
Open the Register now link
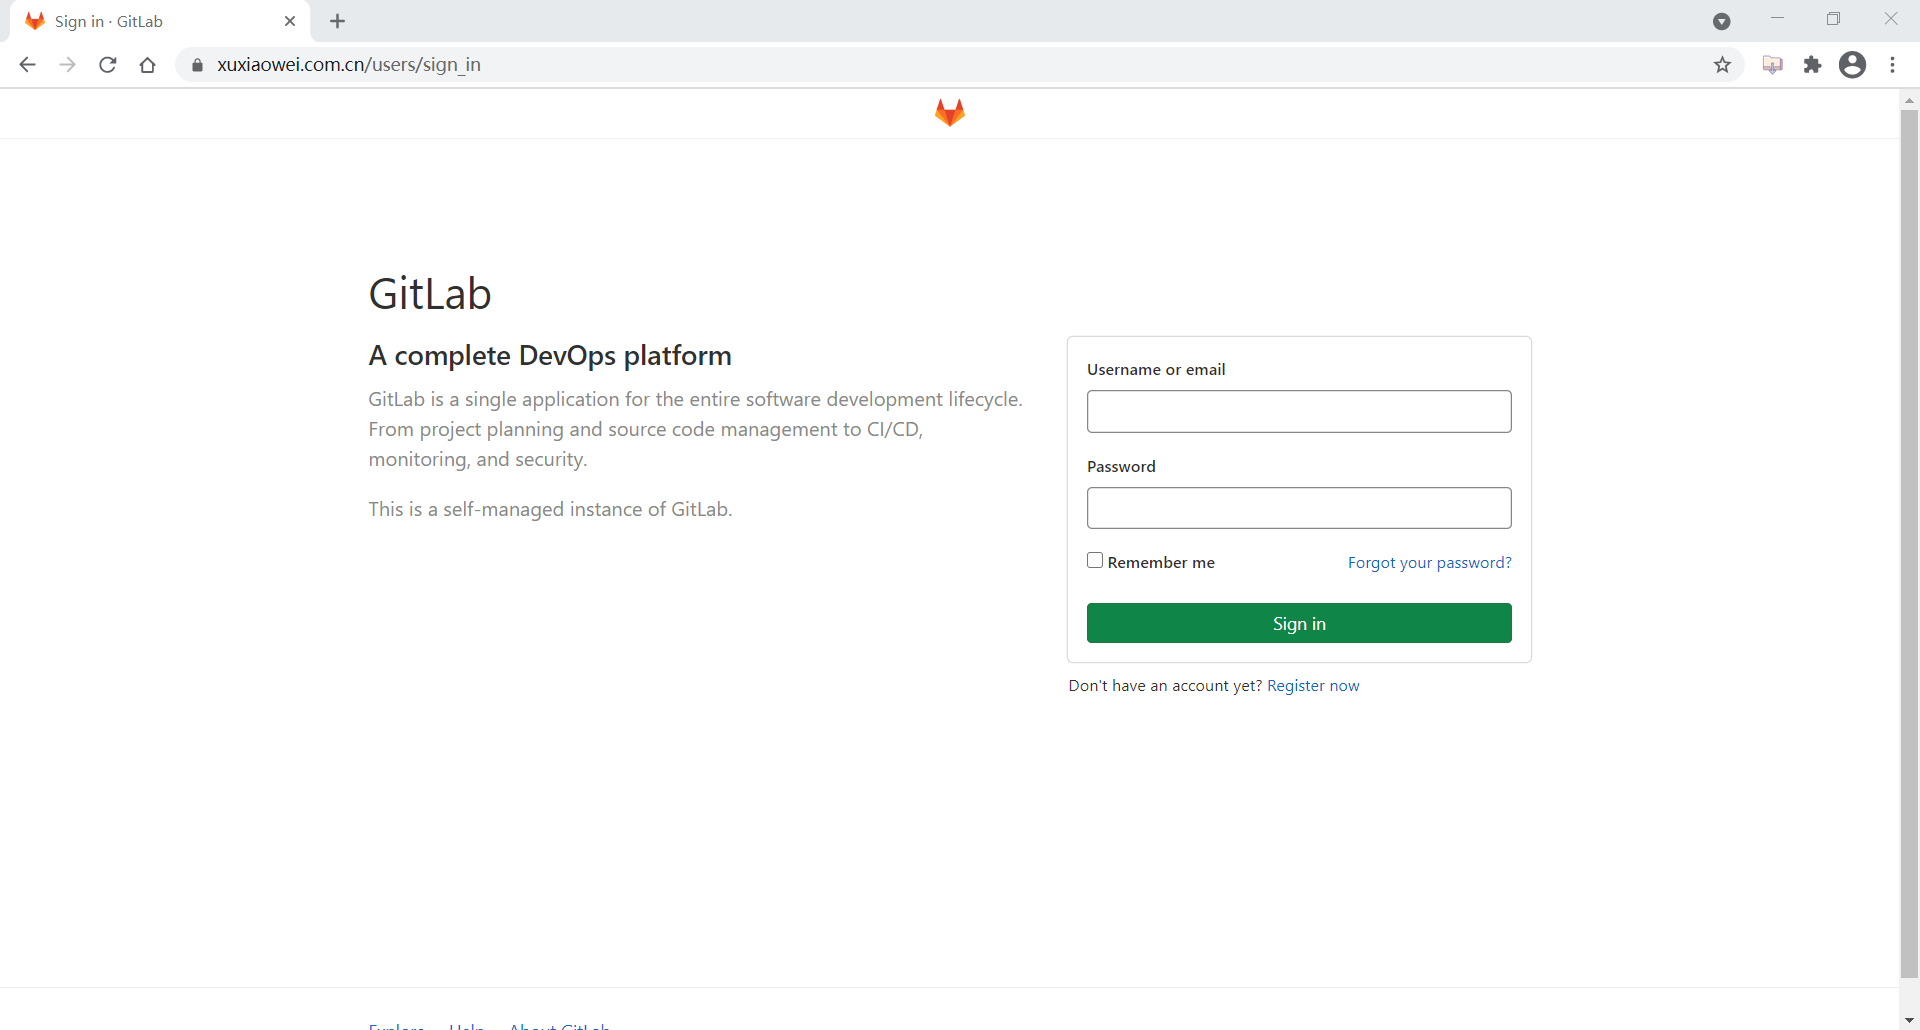coord(1313,685)
